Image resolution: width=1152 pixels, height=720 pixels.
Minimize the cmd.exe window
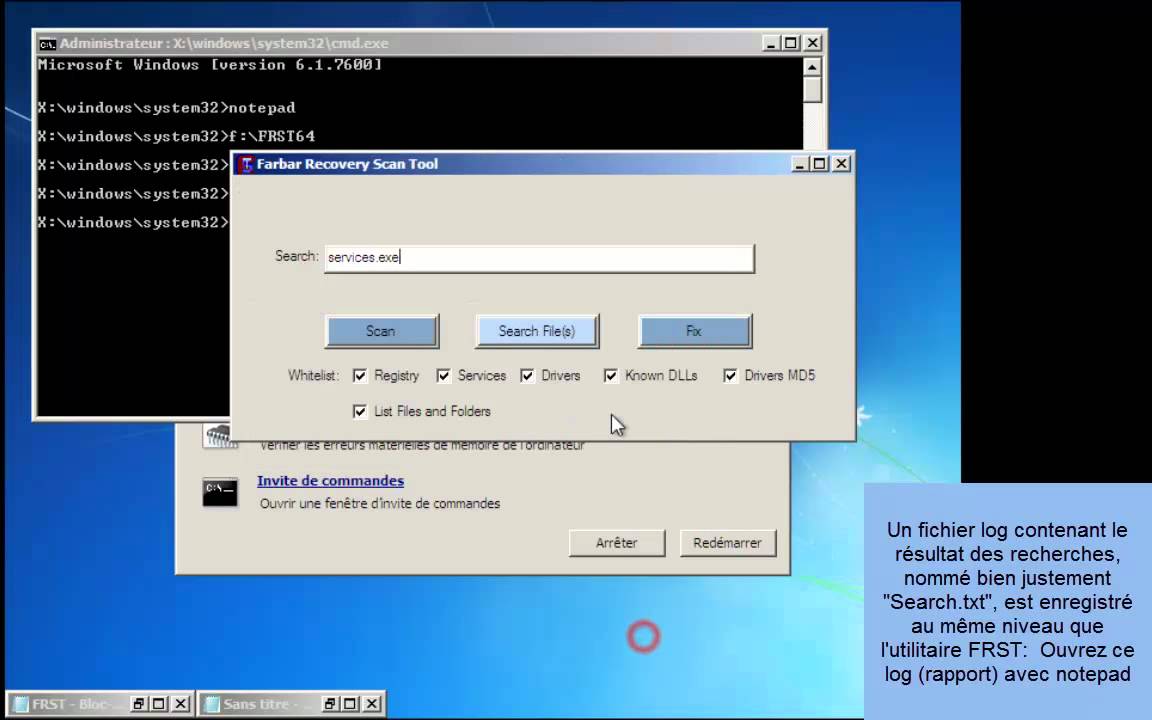[771, 43]
